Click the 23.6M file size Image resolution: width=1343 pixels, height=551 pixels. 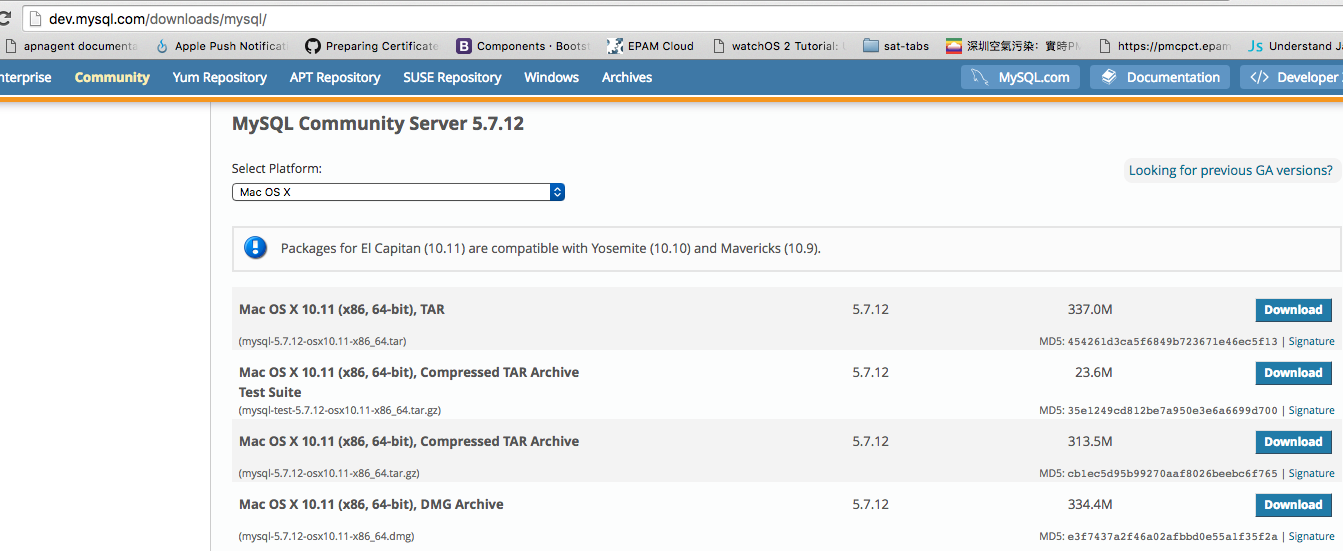1093,373
